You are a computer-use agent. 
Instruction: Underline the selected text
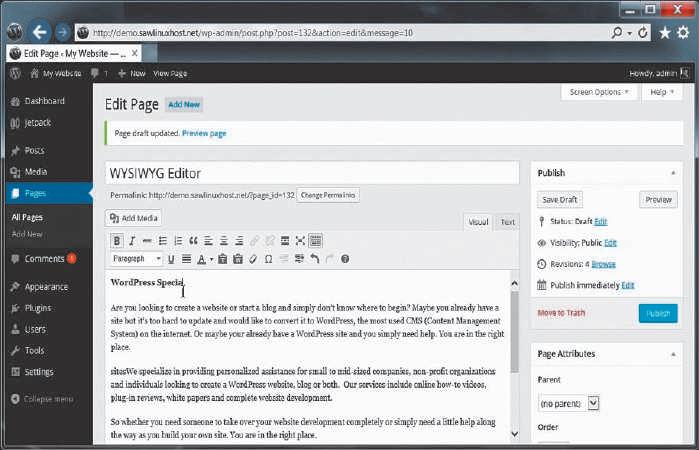click(x=171, y=259)
